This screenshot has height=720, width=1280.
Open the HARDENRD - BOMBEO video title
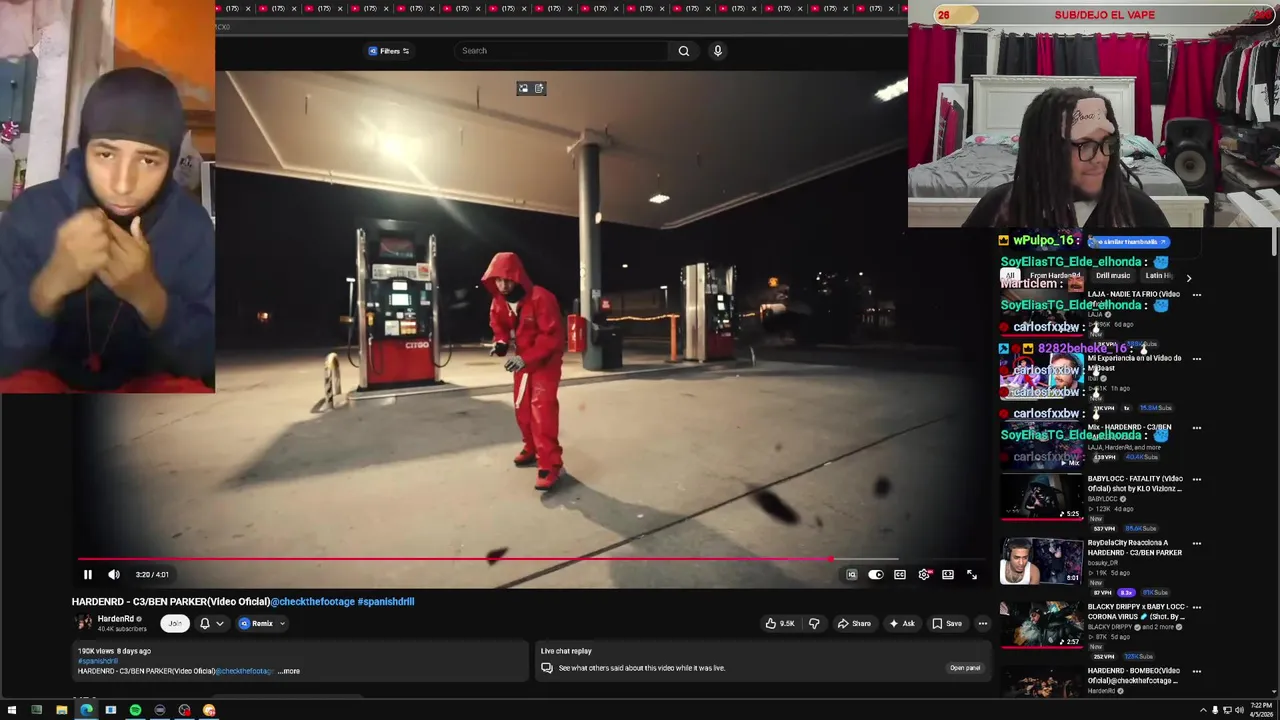pyautogui.click(x=1134, y=676)
